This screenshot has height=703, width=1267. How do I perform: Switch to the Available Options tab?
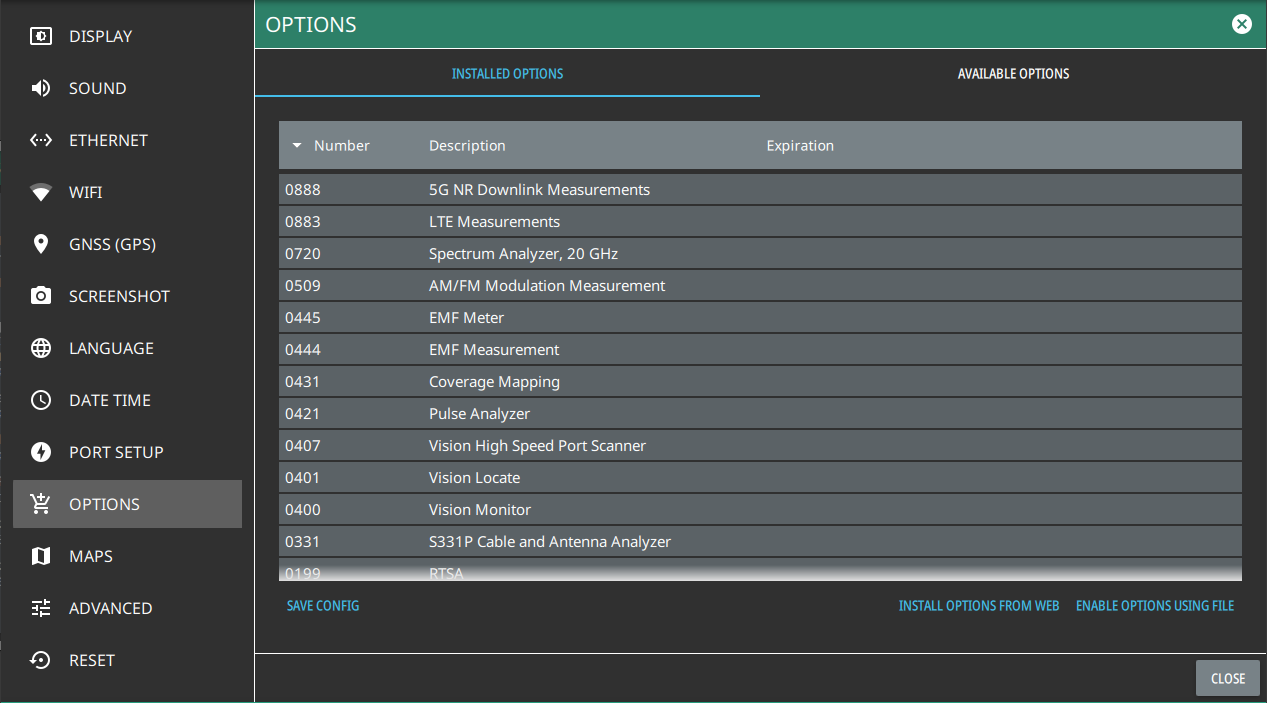pos(1013,74)
